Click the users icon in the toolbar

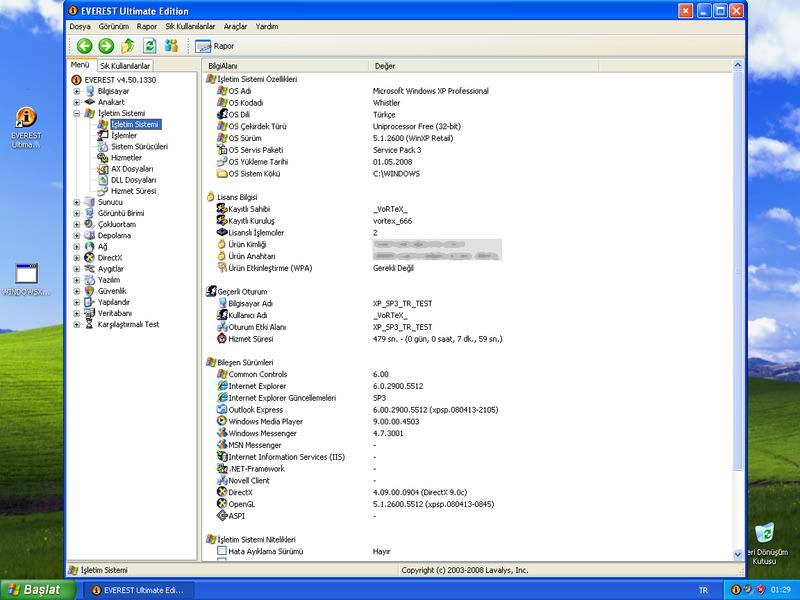tap(171, 46)
